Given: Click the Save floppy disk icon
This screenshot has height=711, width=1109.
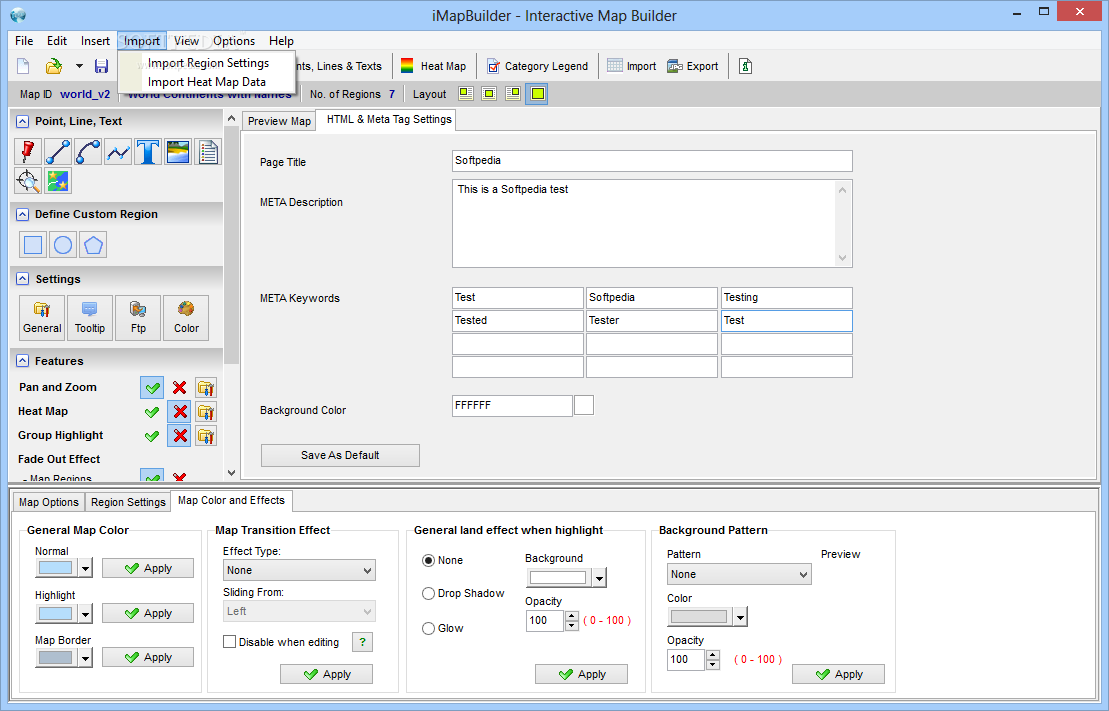Looking at the screenshot, I should point(101,66).
